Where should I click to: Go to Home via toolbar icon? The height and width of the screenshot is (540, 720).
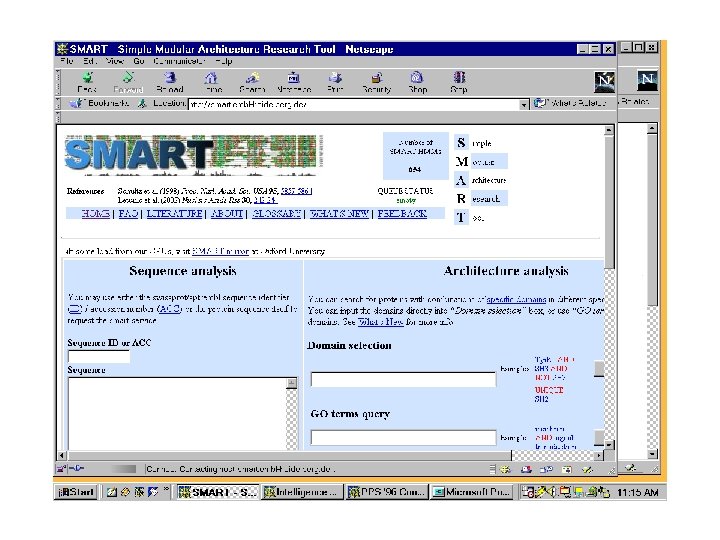[211, 83]
